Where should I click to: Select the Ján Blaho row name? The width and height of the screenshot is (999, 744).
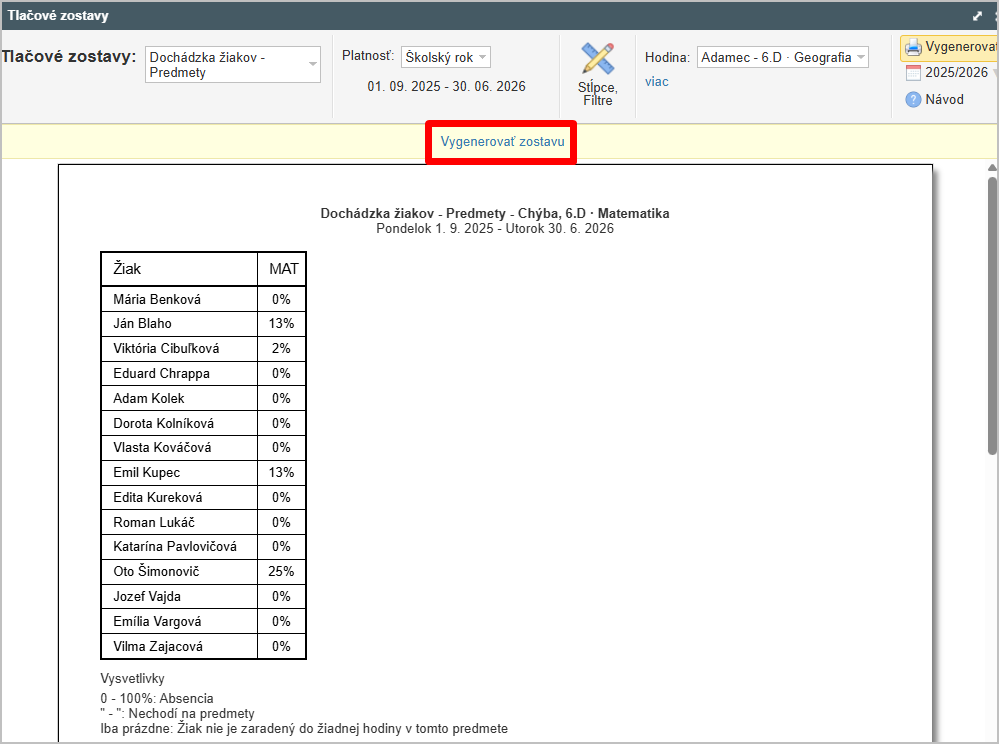pos(143,324)
